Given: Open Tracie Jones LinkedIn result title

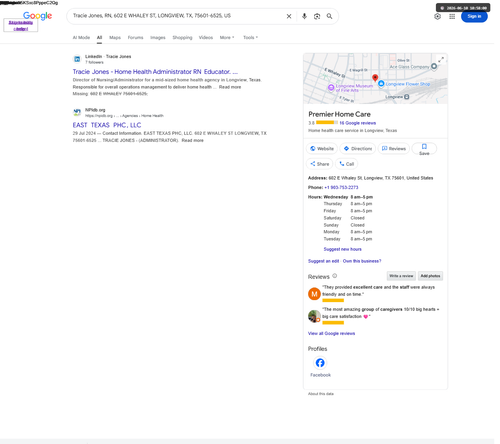Looking at the screenshot, I should pos(155,72).
